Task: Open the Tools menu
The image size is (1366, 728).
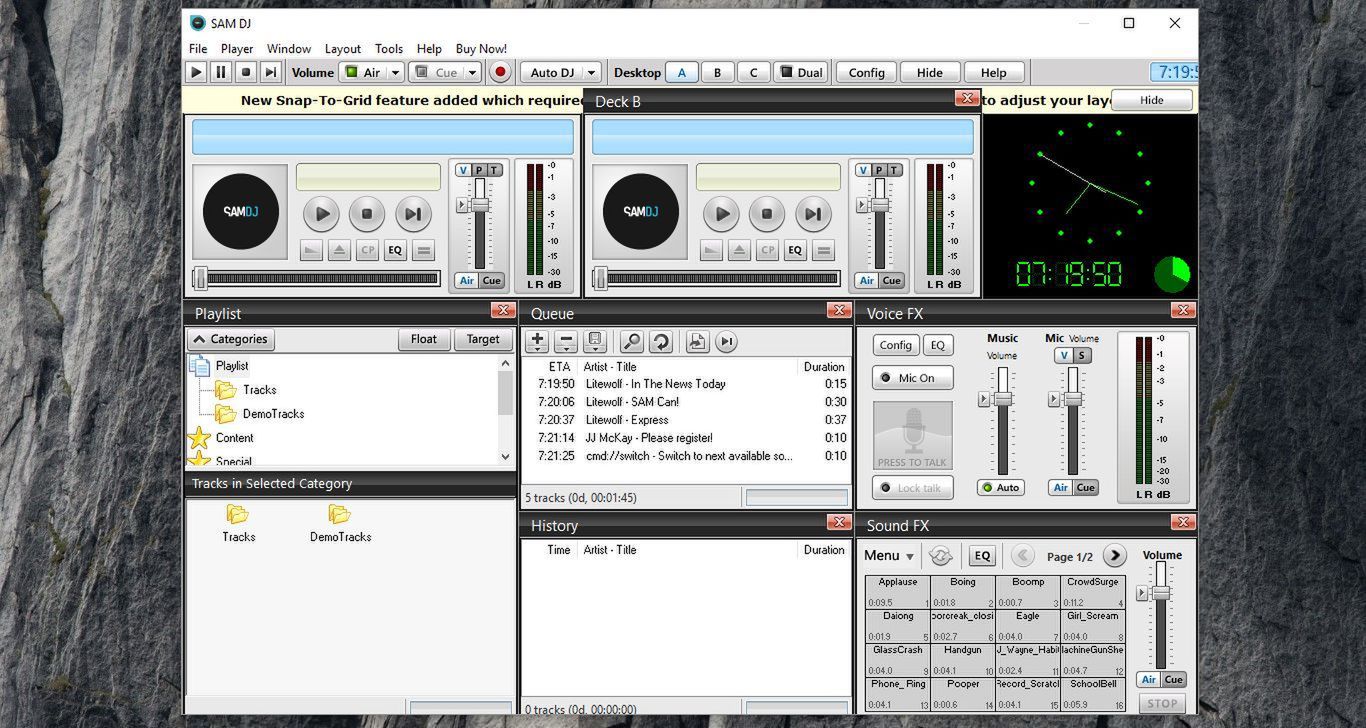Action: click(389, 48)
